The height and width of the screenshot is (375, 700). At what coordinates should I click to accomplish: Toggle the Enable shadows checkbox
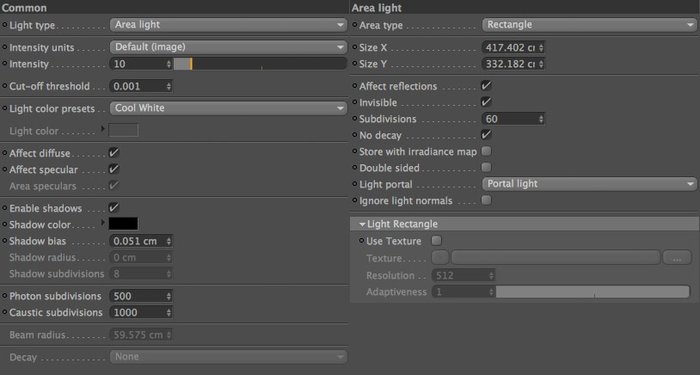(114, 208)
